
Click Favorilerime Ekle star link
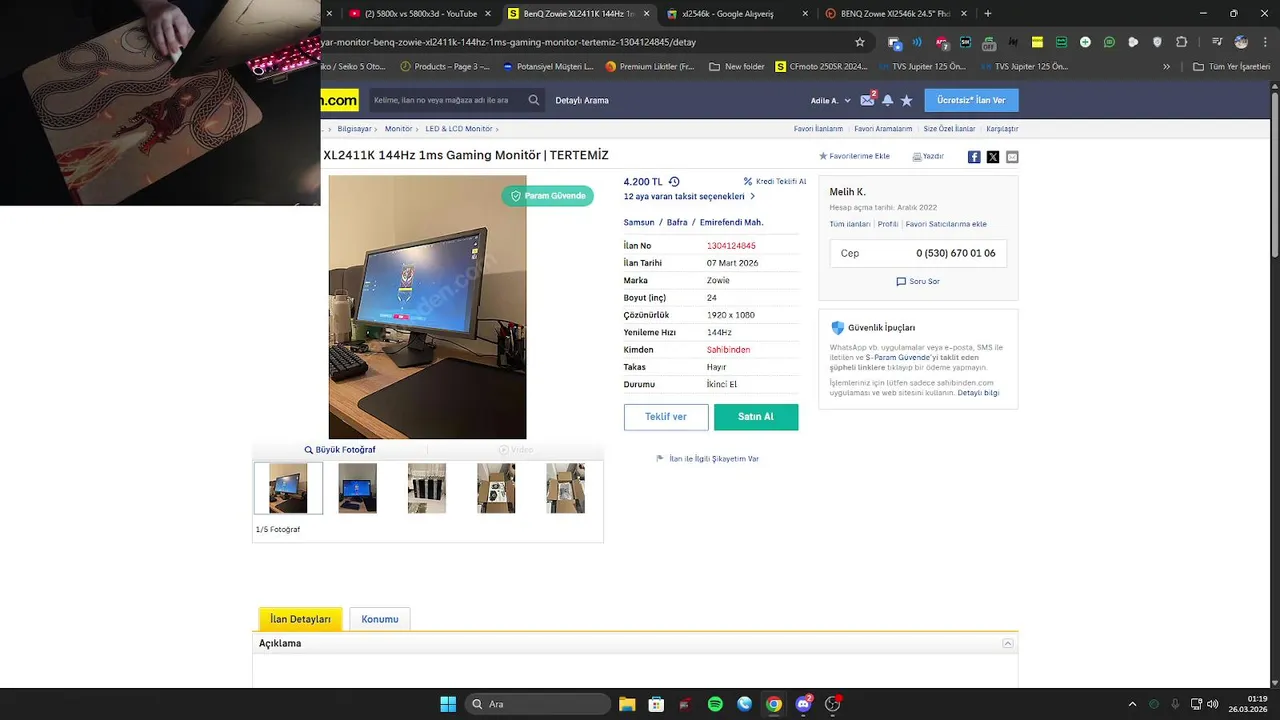tap(855, 157)
